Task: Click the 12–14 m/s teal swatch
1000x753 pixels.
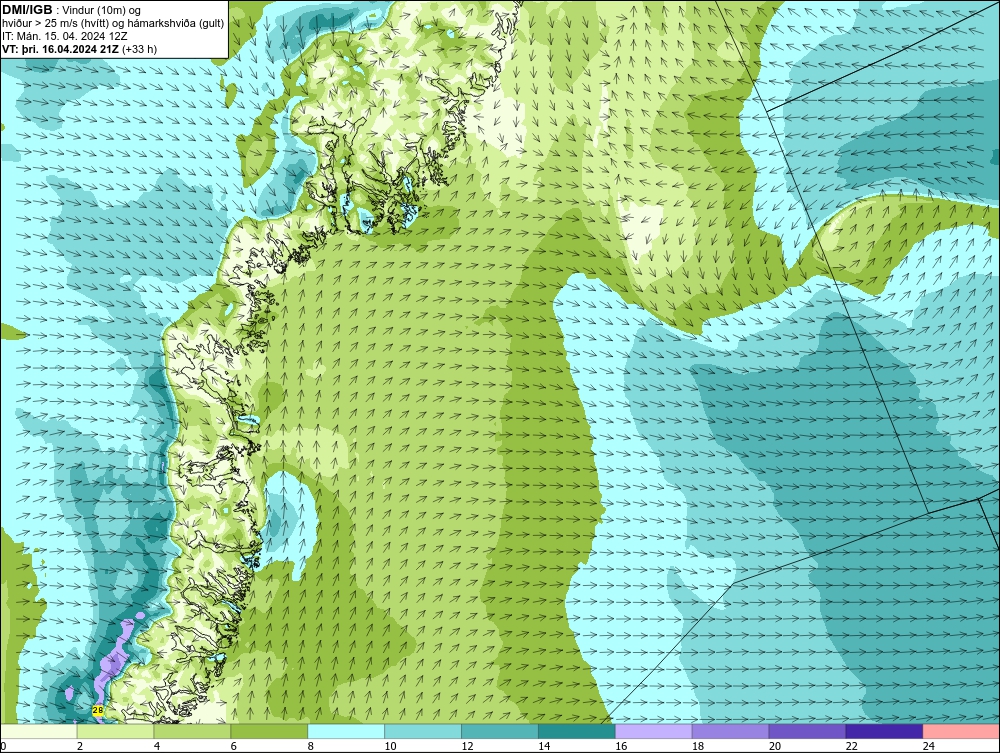Action: pyautogui.click(x=499, y=731)
